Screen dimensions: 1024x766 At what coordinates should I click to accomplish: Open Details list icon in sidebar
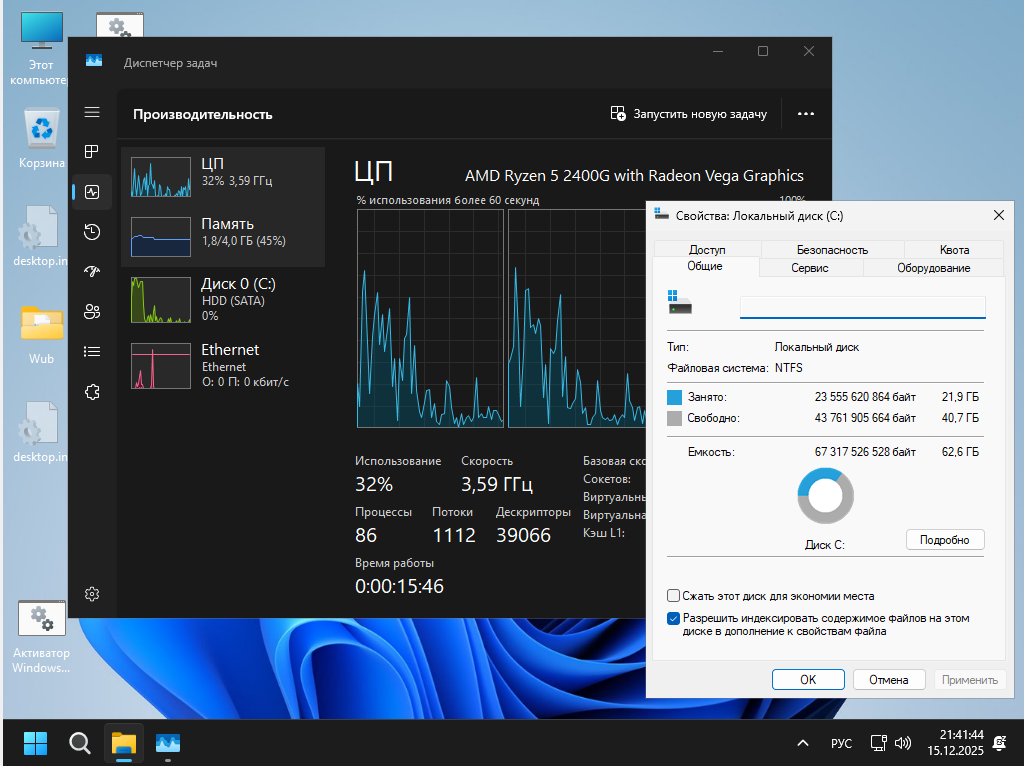coord(92,352)
